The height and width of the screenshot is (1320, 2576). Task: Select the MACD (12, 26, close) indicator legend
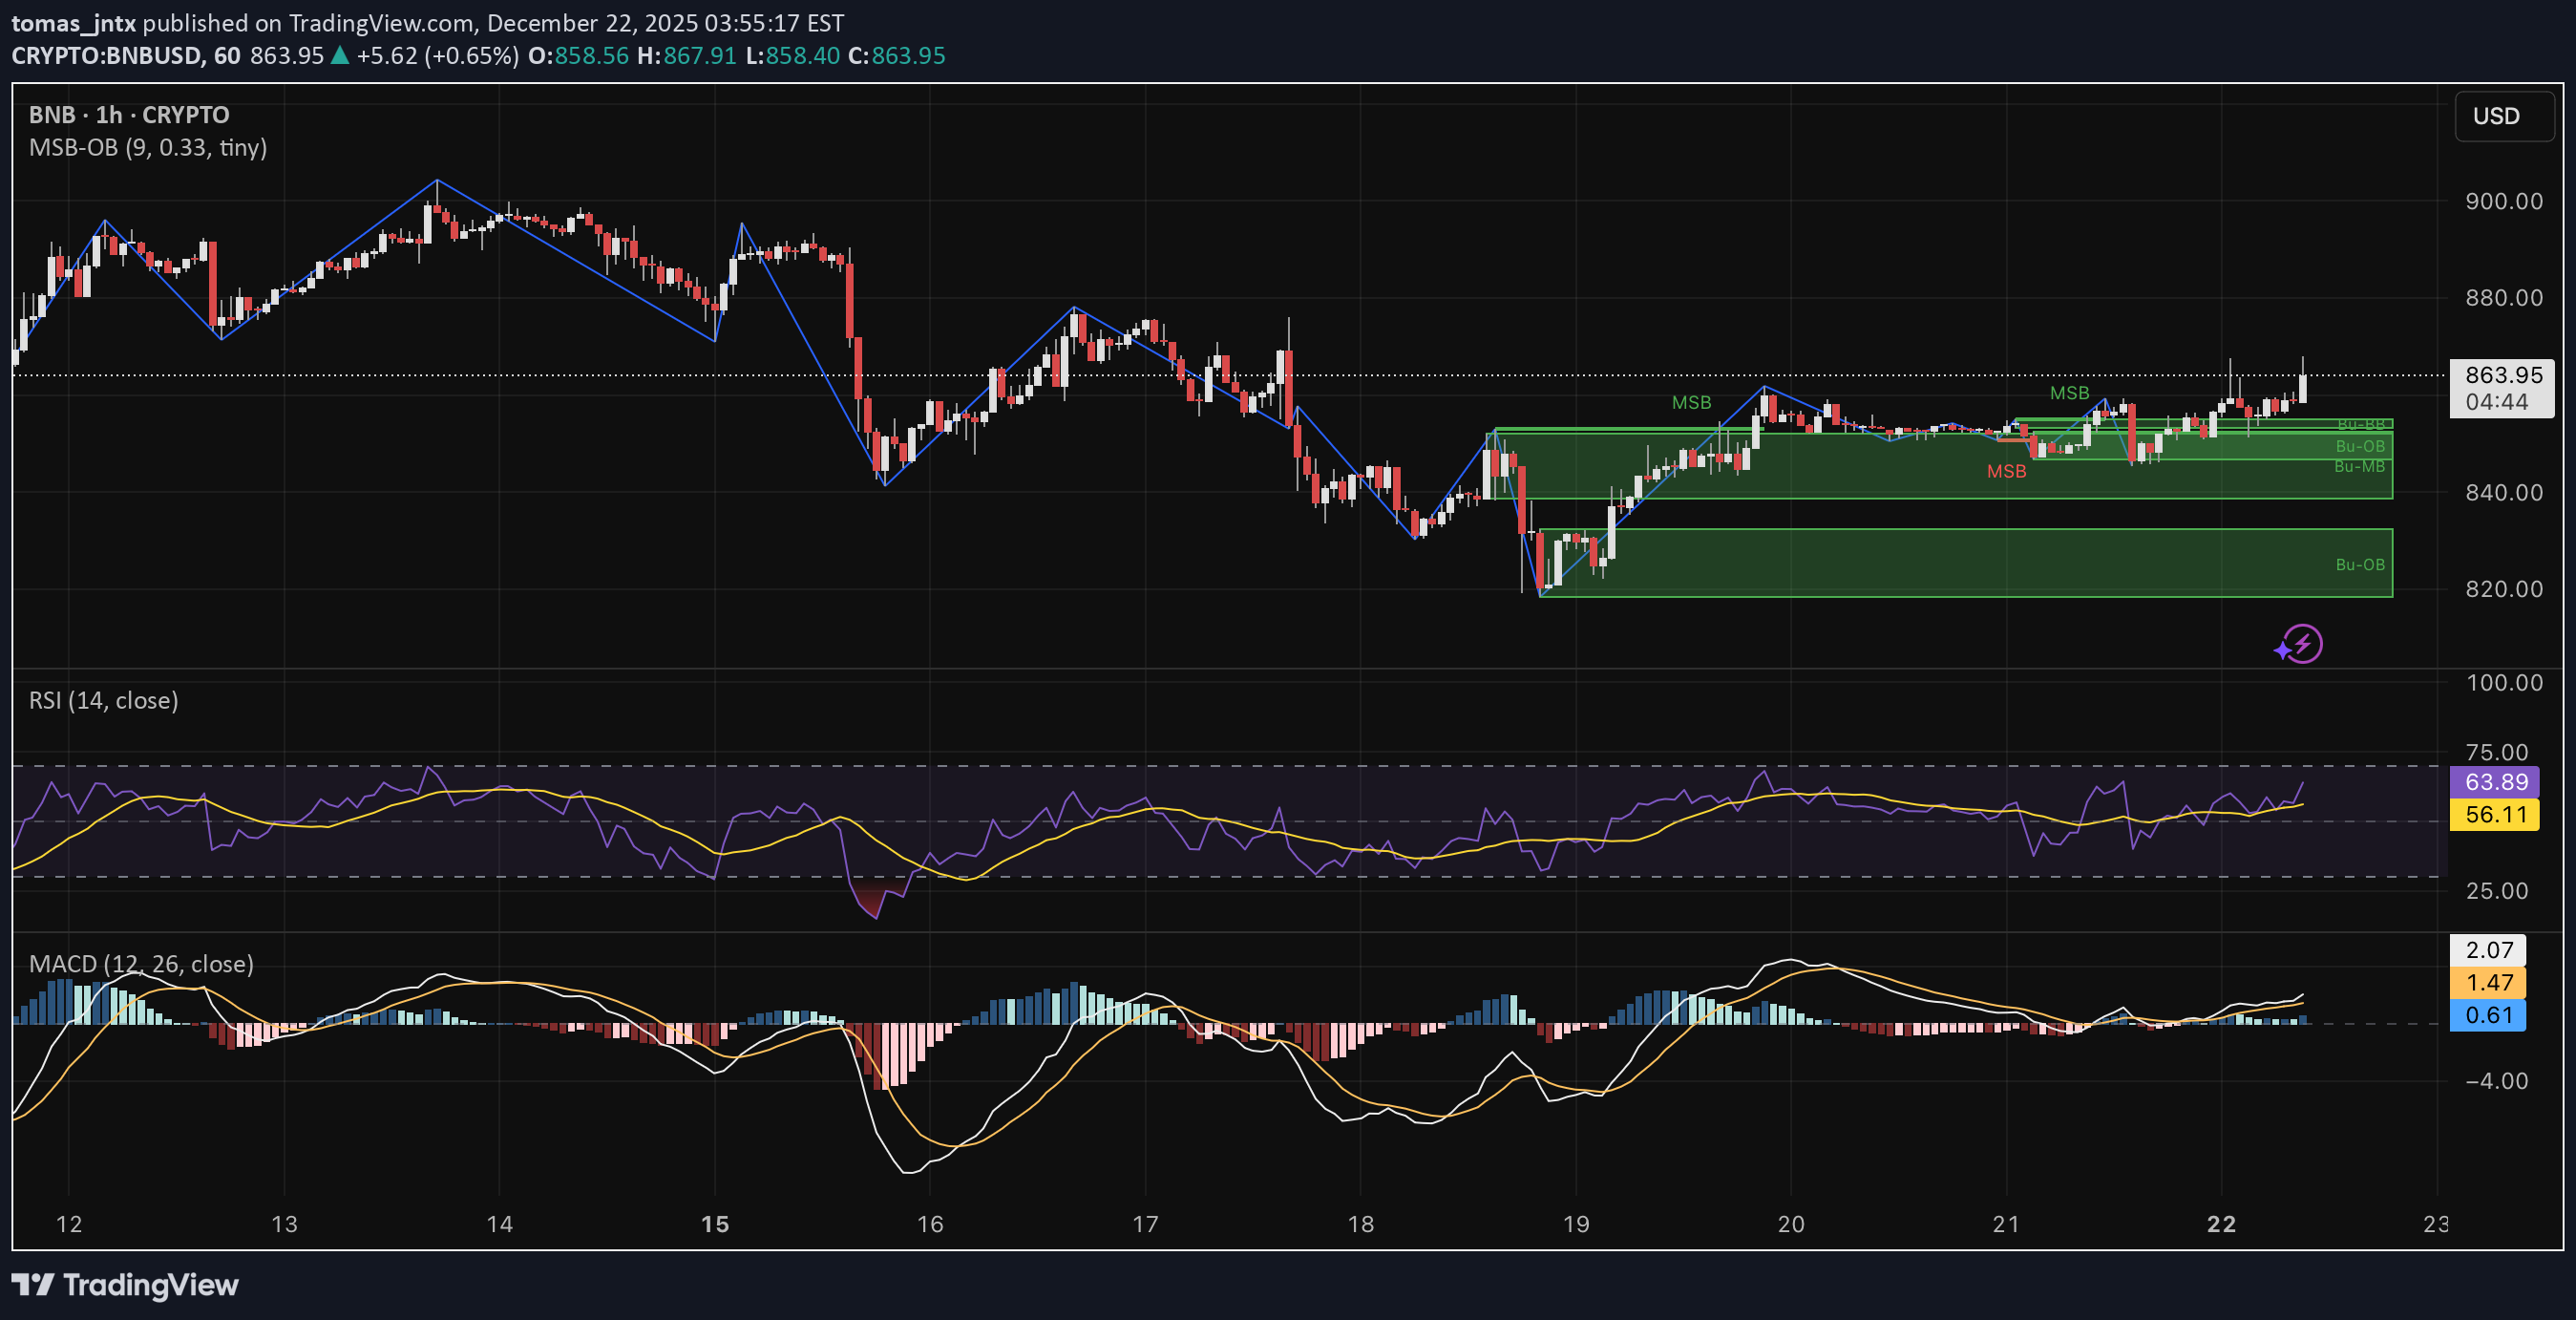[x=141, y=964]
